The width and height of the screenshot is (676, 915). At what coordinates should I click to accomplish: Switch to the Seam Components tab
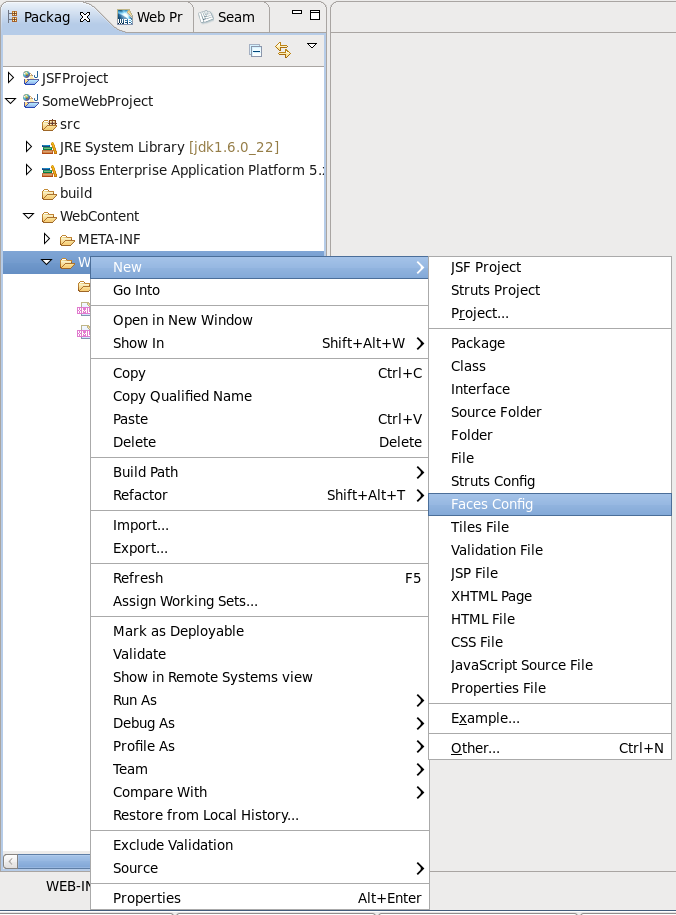tap(228, 17)
